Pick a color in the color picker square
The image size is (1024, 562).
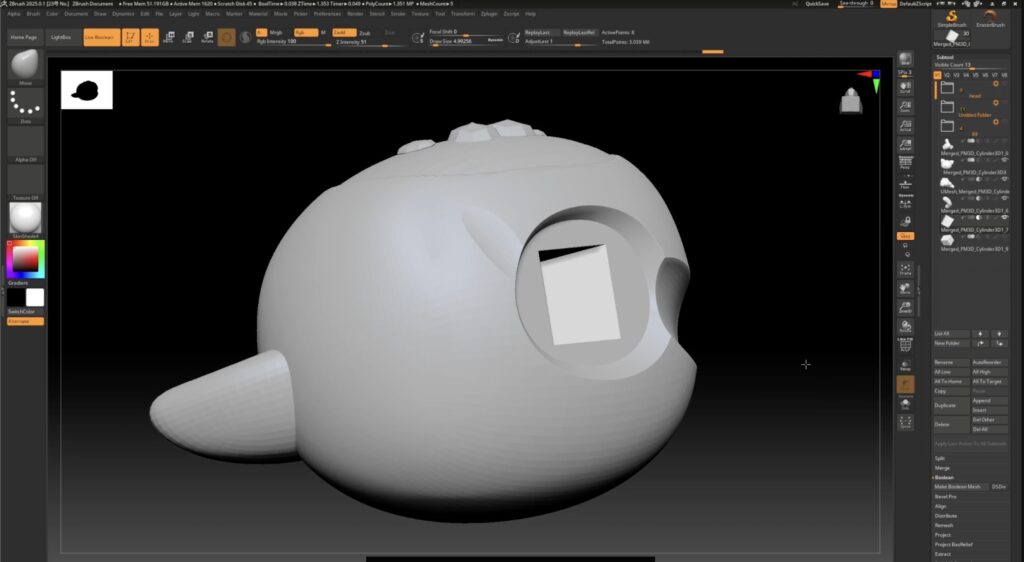pos(25,259)
